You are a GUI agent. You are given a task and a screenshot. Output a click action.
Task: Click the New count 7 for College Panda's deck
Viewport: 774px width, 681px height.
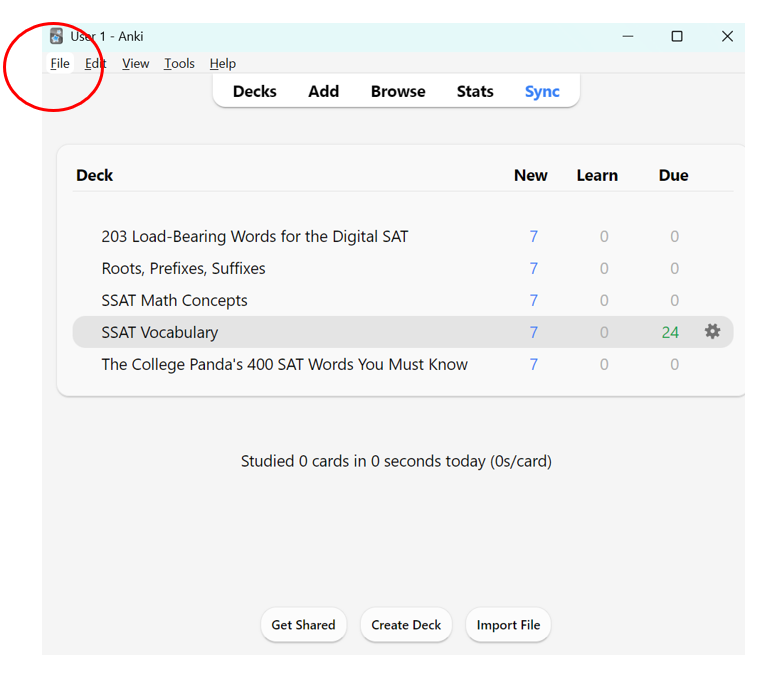534,365
